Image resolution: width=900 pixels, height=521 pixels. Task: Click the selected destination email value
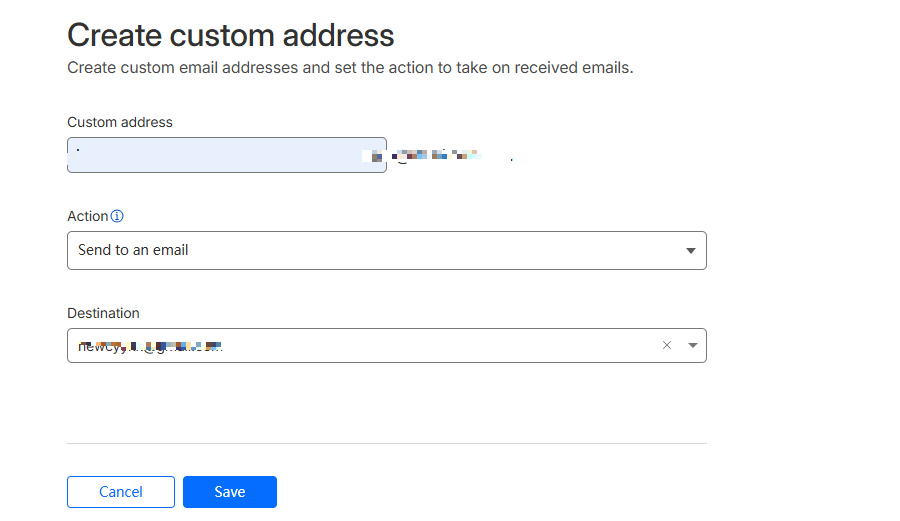tap(150, 346)
